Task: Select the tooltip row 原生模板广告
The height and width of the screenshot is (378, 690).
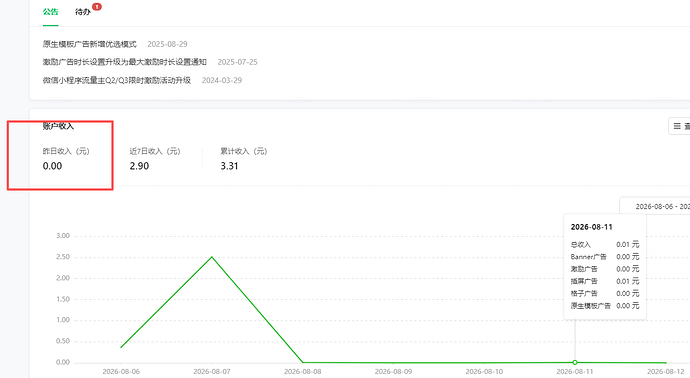Action: click(605, 306)
